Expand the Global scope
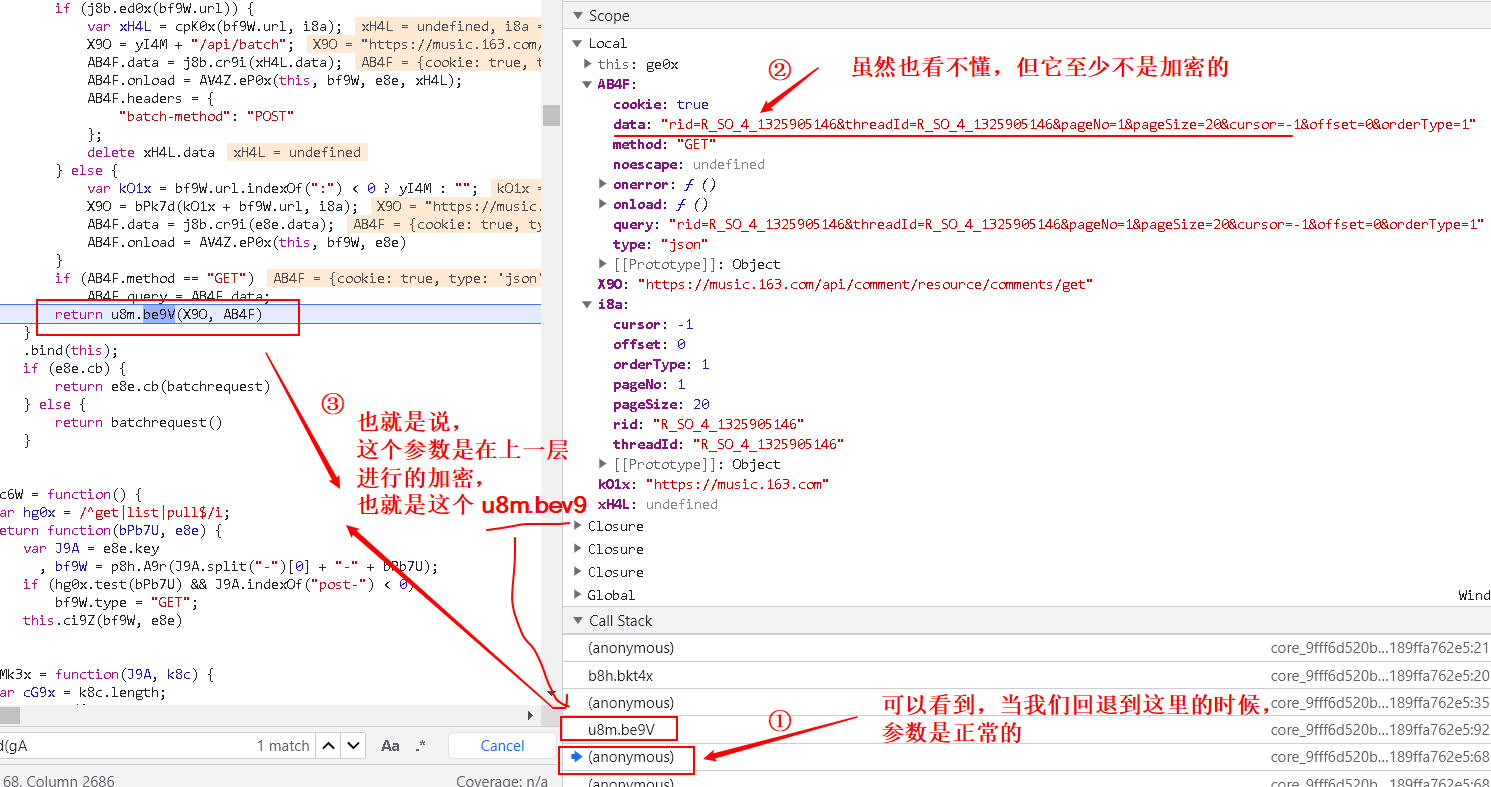The height and width of the screenshot is (787, 1491). [577, 595]
